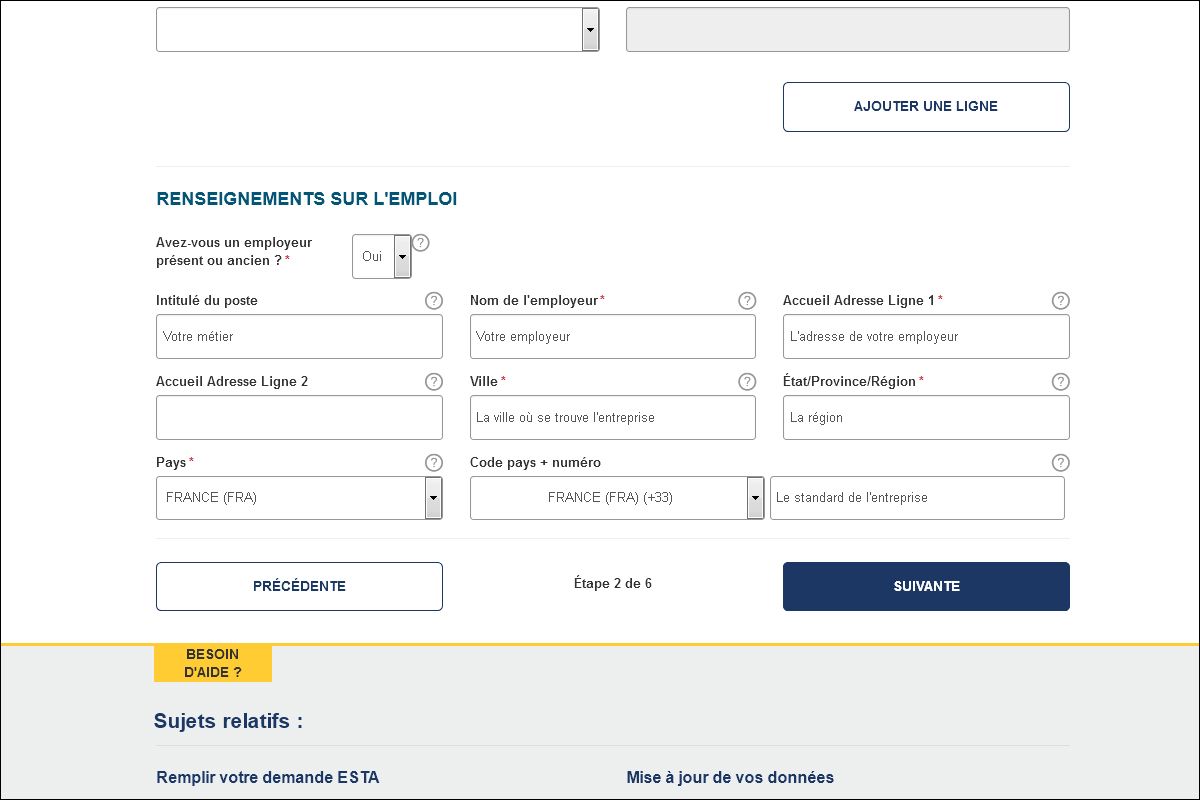Click help icon for Pays field
This screenshot has width=1200, height=800.
(x=434, y=463)
